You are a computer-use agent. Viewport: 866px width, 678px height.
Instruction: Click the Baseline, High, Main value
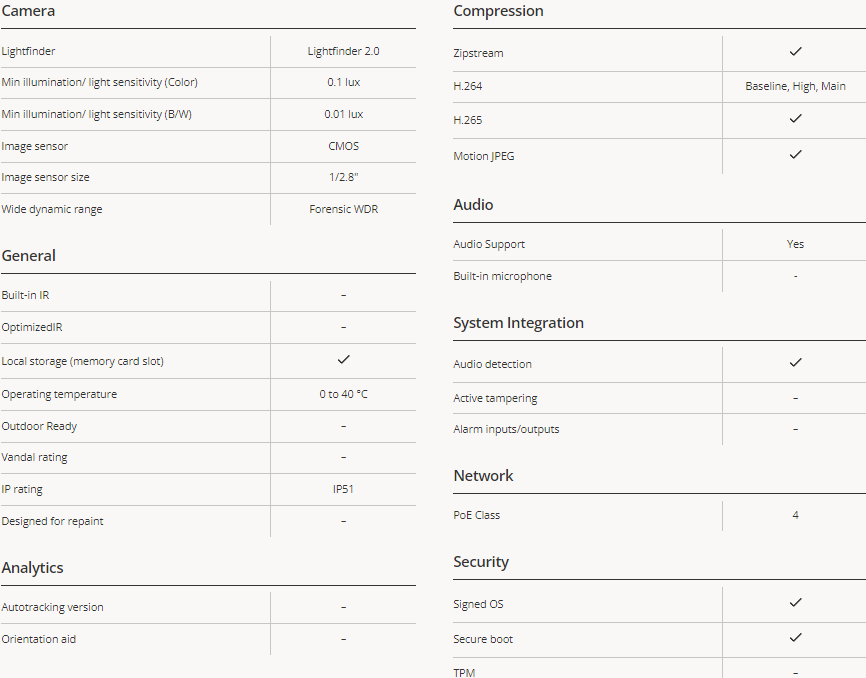[795, 86]
